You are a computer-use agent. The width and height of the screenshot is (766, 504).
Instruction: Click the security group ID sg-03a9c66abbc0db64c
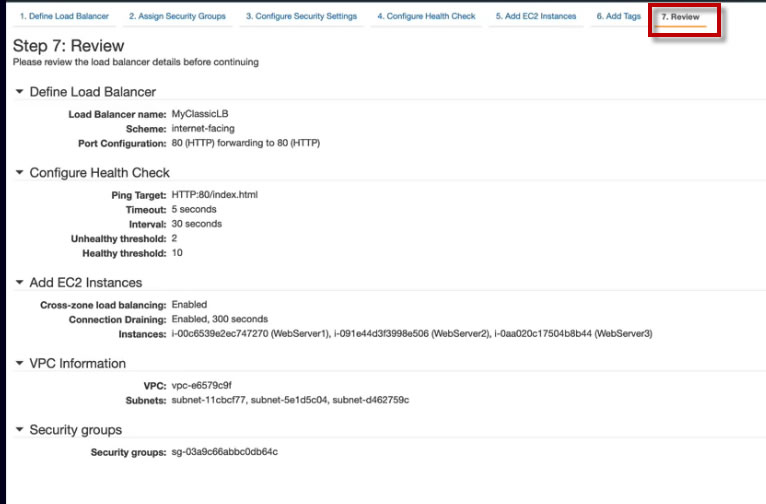click(x=224, y=452)
